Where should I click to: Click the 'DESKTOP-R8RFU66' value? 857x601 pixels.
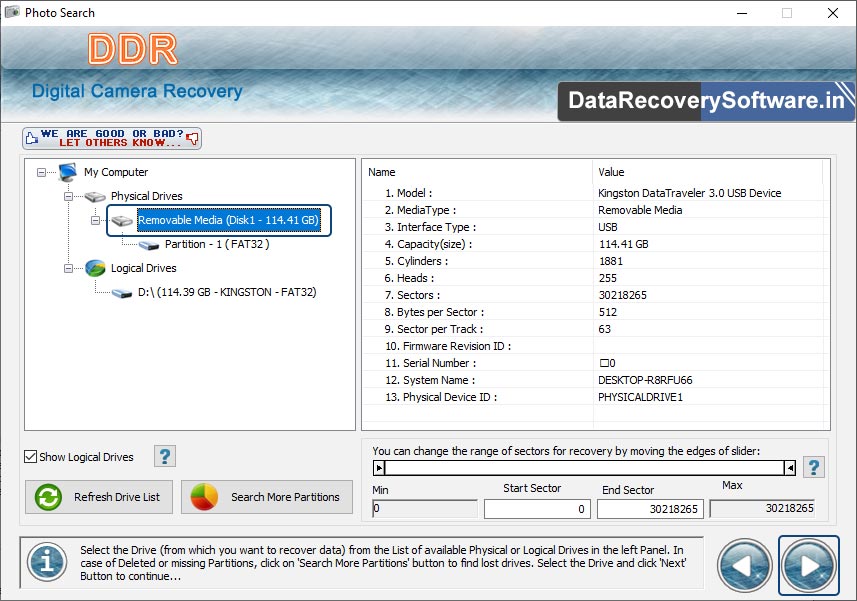[645, 380]
